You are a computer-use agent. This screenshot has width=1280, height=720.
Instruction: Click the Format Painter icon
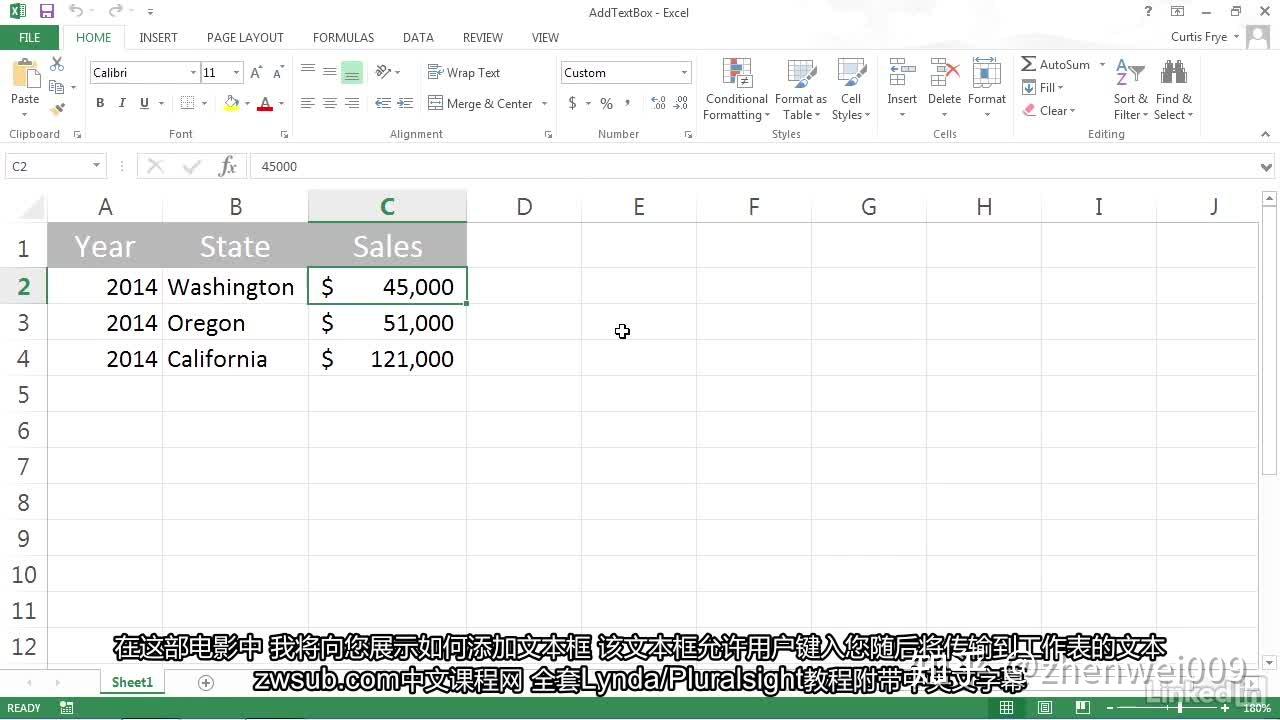pyautogui.click(x=57, y=110)
